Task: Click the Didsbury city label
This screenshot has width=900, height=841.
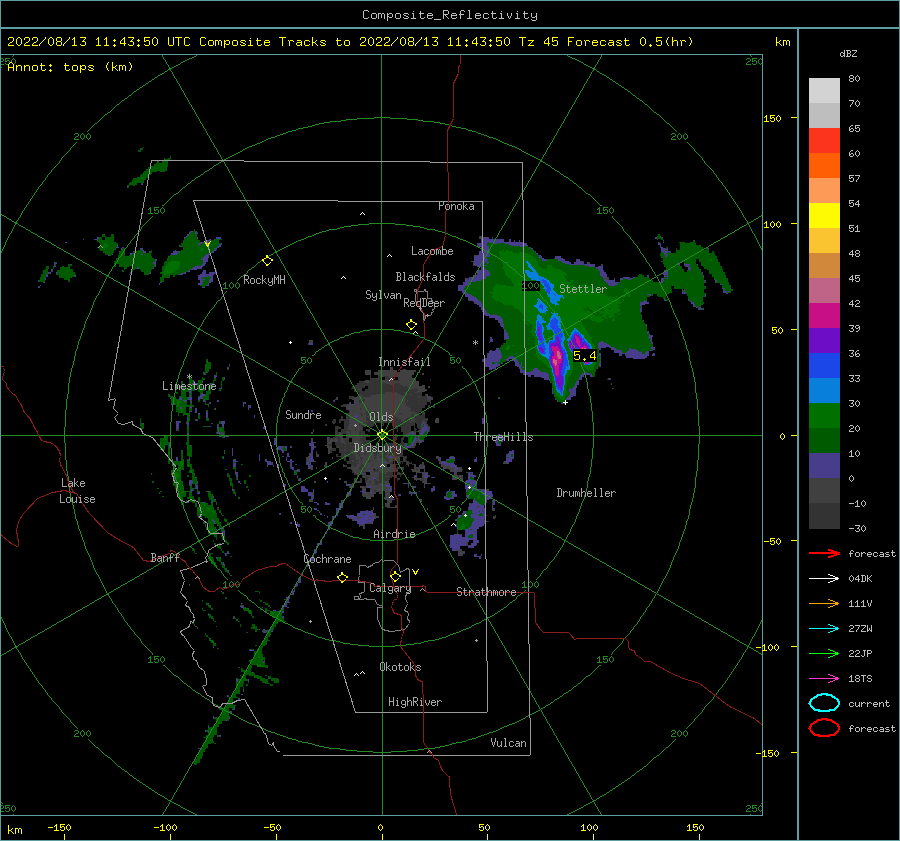Action: 377,448
